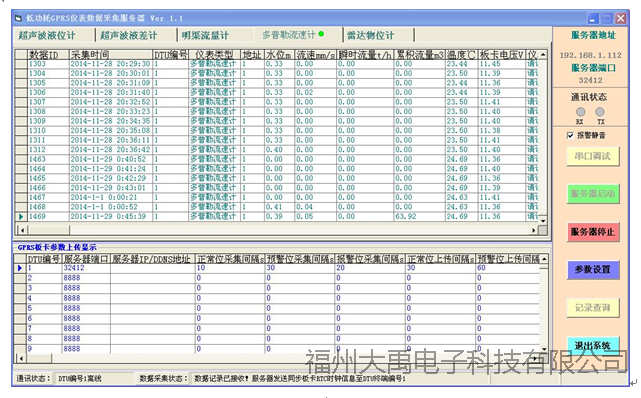Click water level 0.40 in row 1312
This screenshot has width=641, height=398.
279,150
